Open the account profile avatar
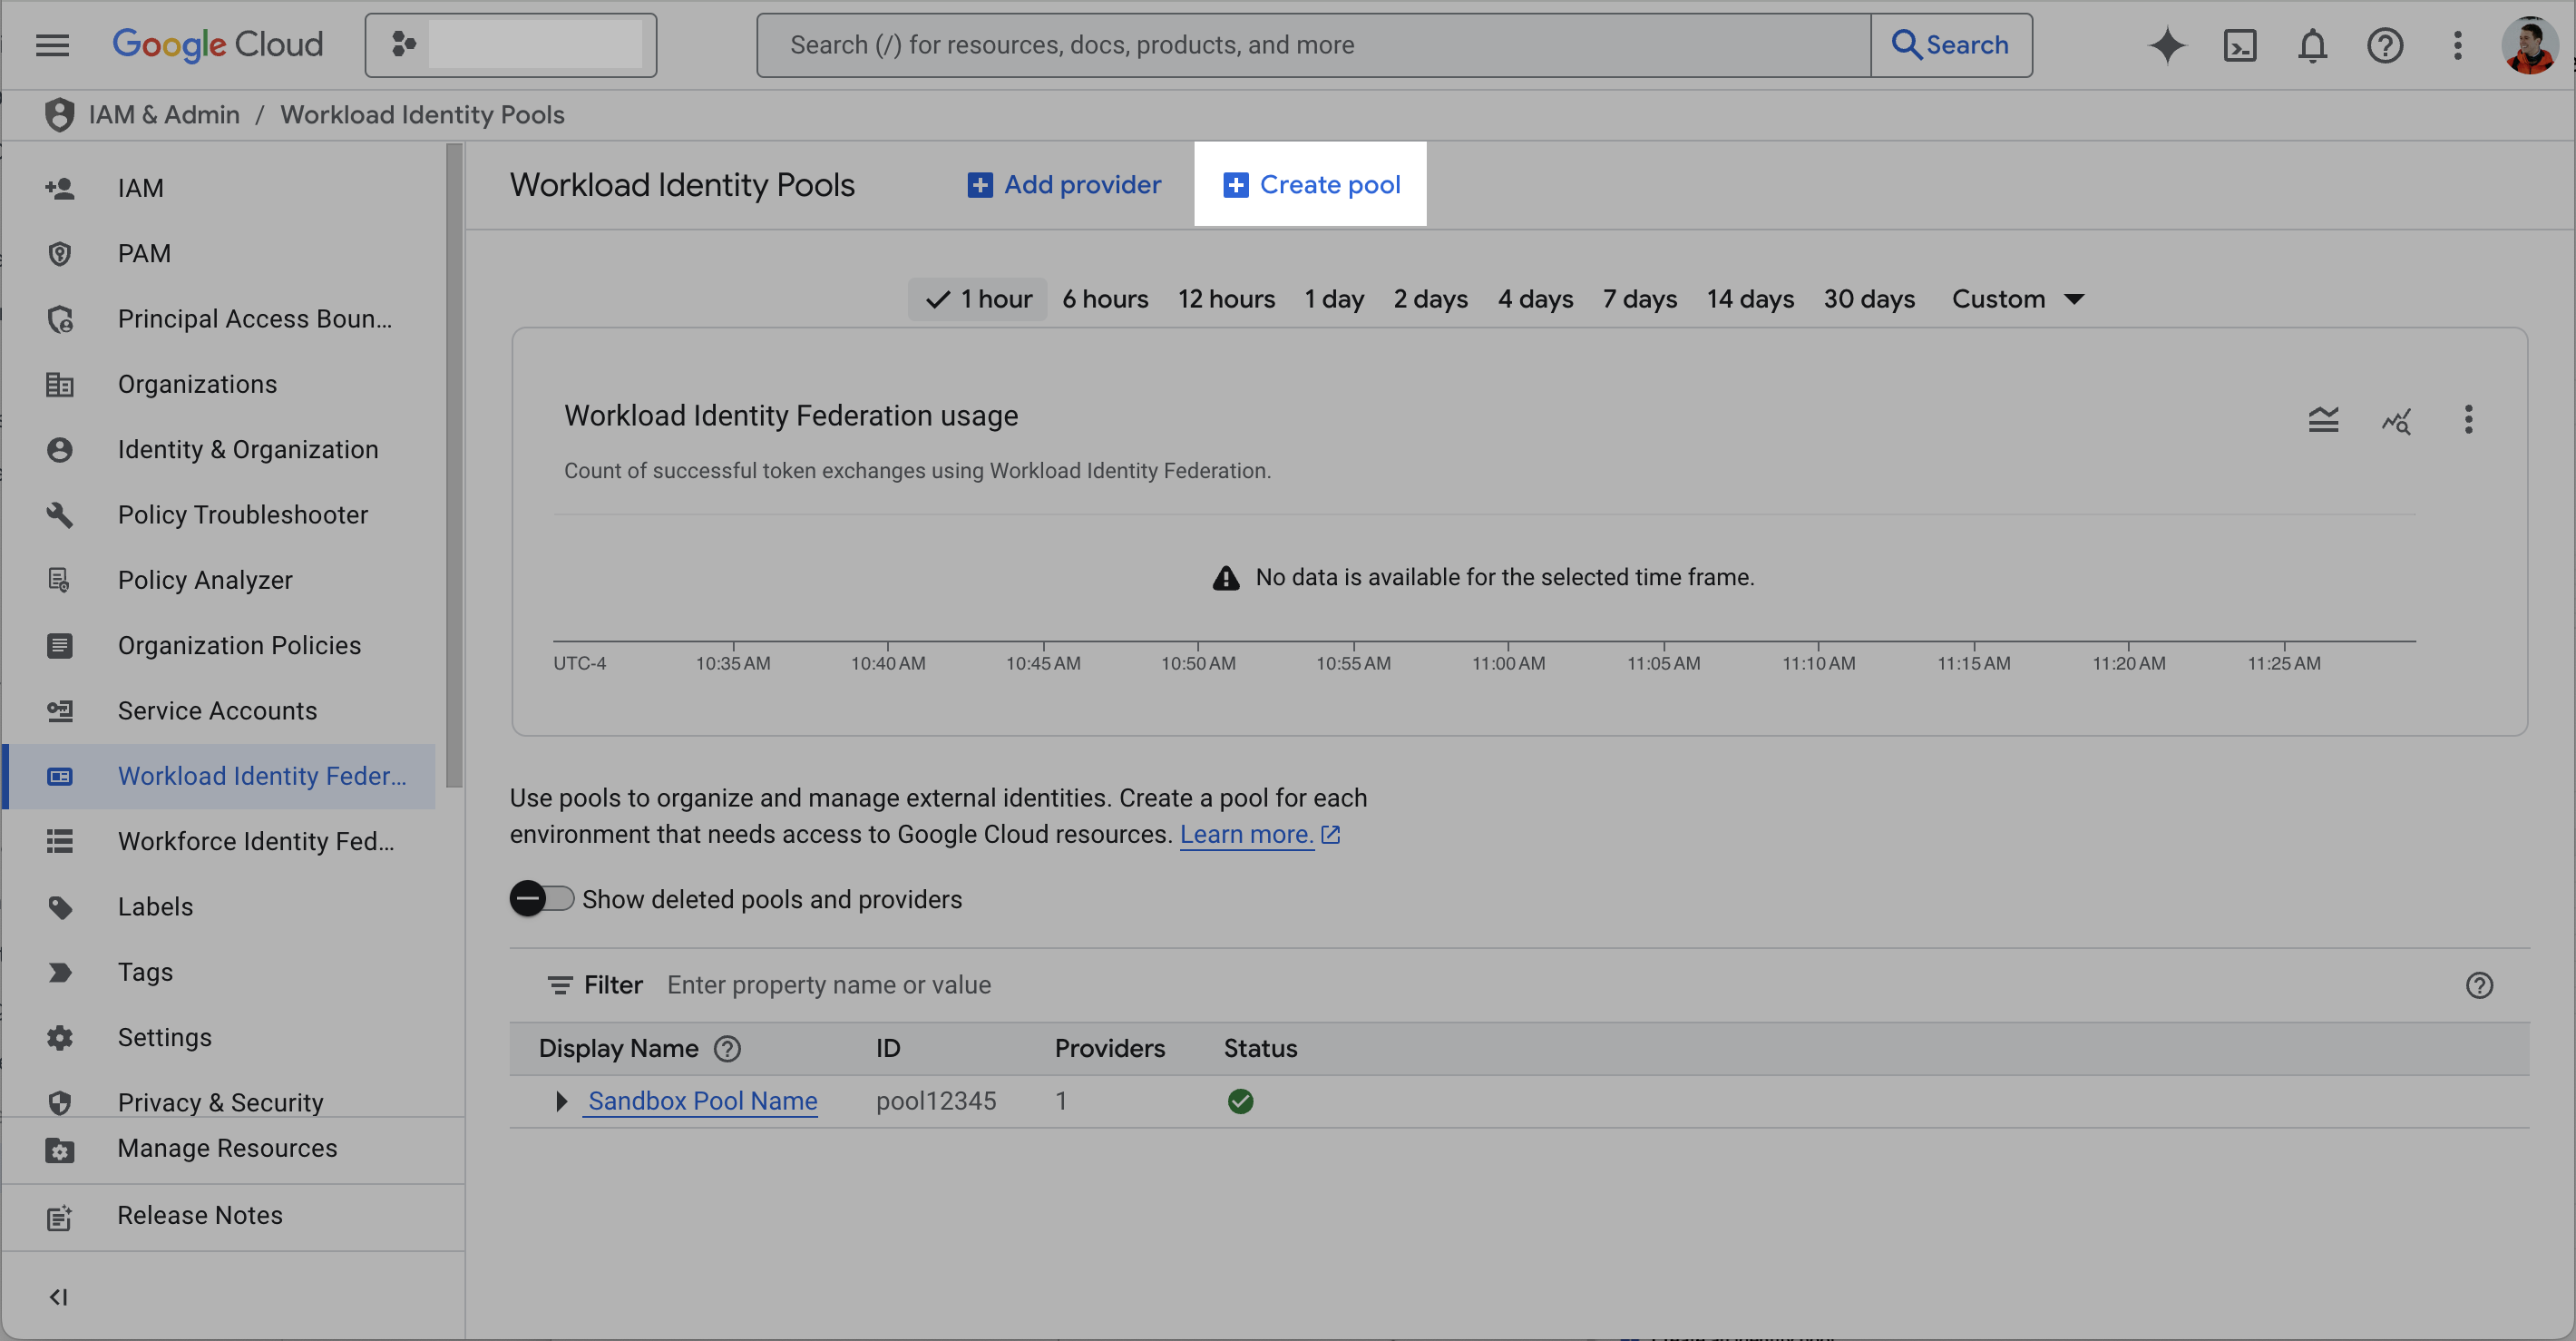Image resolution: width=2576 pixels, height=1341 pixels. pyautogui.click(x=2530, y=45)
